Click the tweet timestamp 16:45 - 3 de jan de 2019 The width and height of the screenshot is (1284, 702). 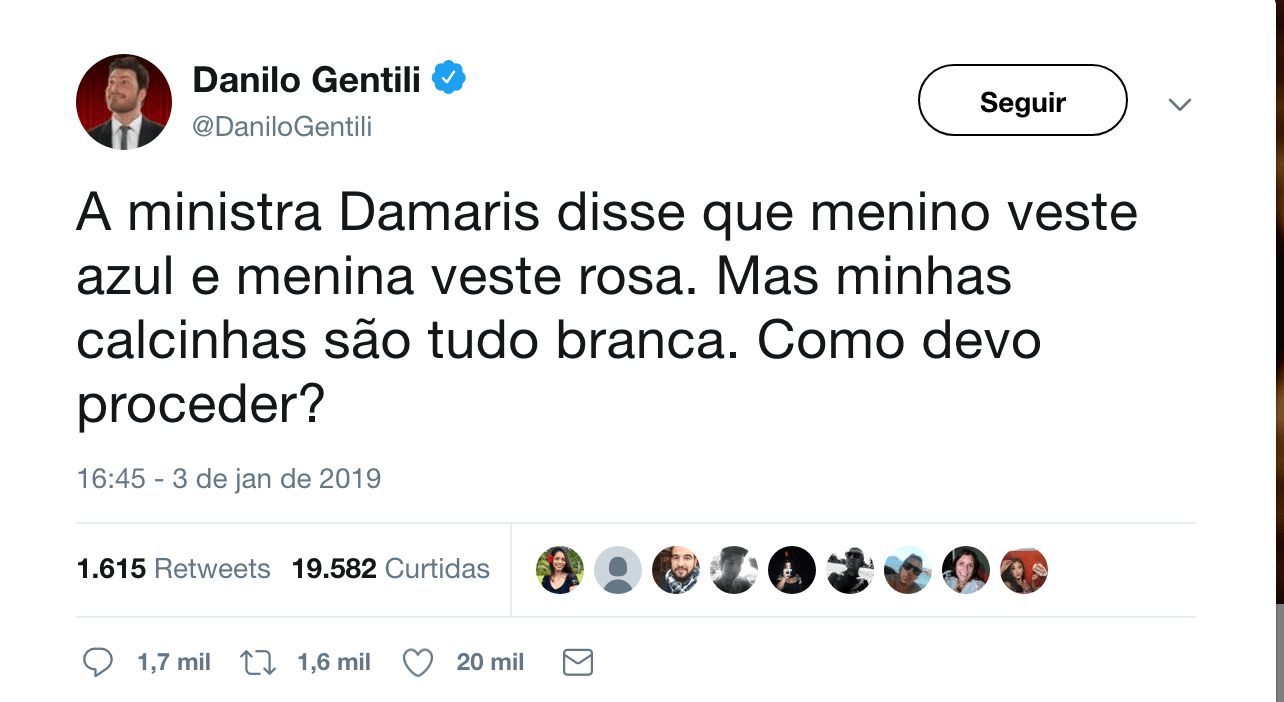tap(229, 478)
